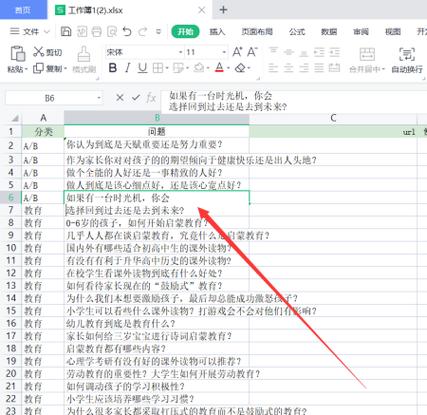Image resolution: width=427 pixels, height=415 pixels.
Task: Increase font size with larger A icon
Action: tap(237, 52)
